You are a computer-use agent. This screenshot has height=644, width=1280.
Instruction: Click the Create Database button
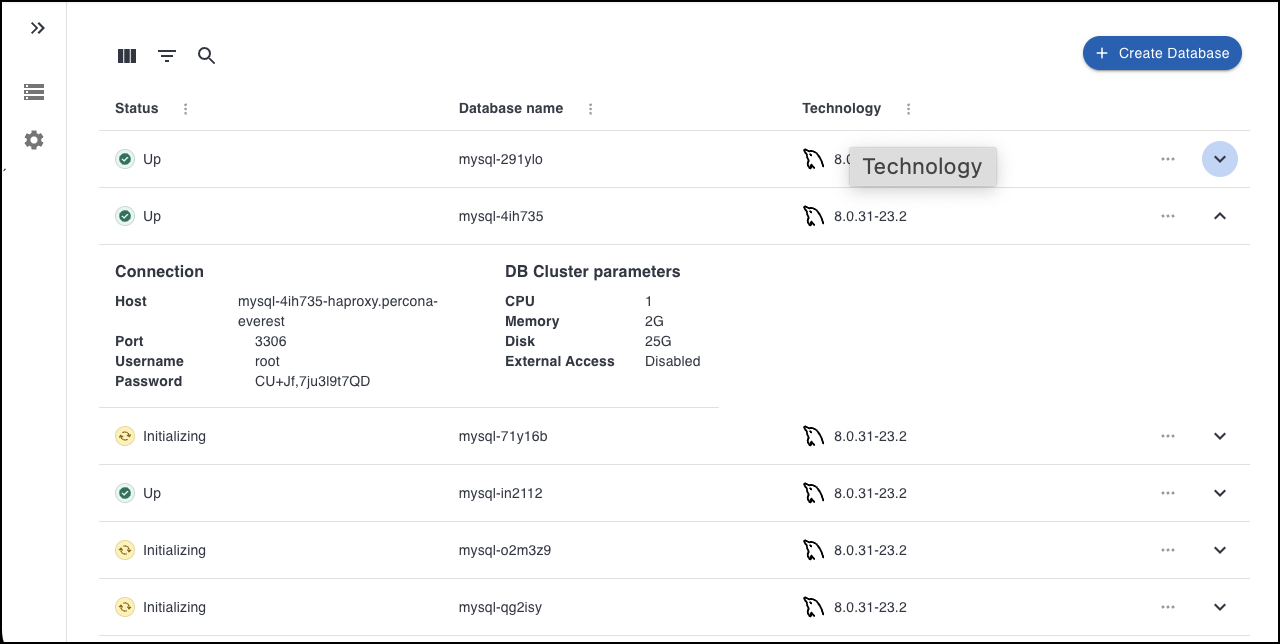click(1162, 53)
